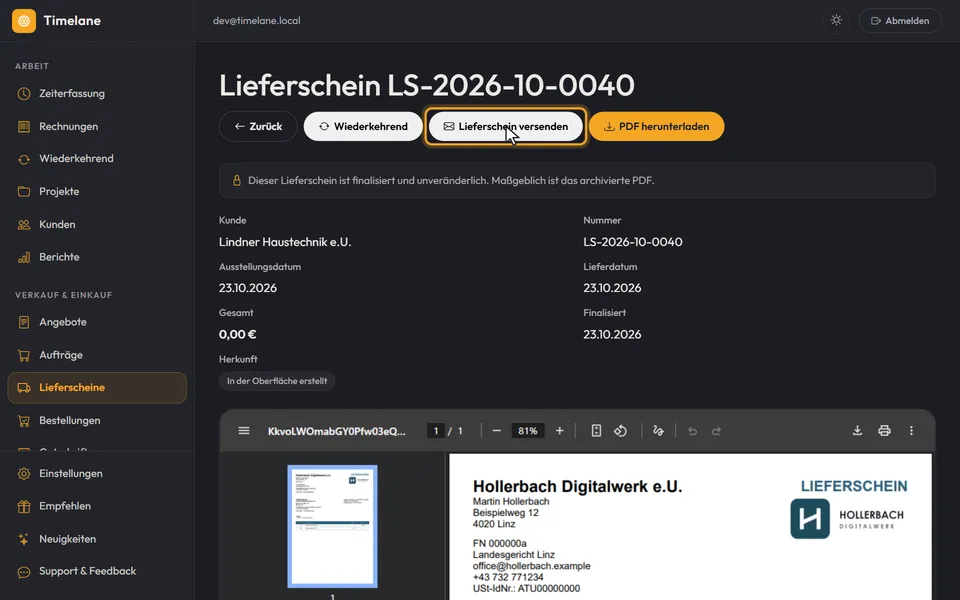Click the clock icon beside Zeiterfassung
This screenshot has width=960, height=600.
(24, 94)
